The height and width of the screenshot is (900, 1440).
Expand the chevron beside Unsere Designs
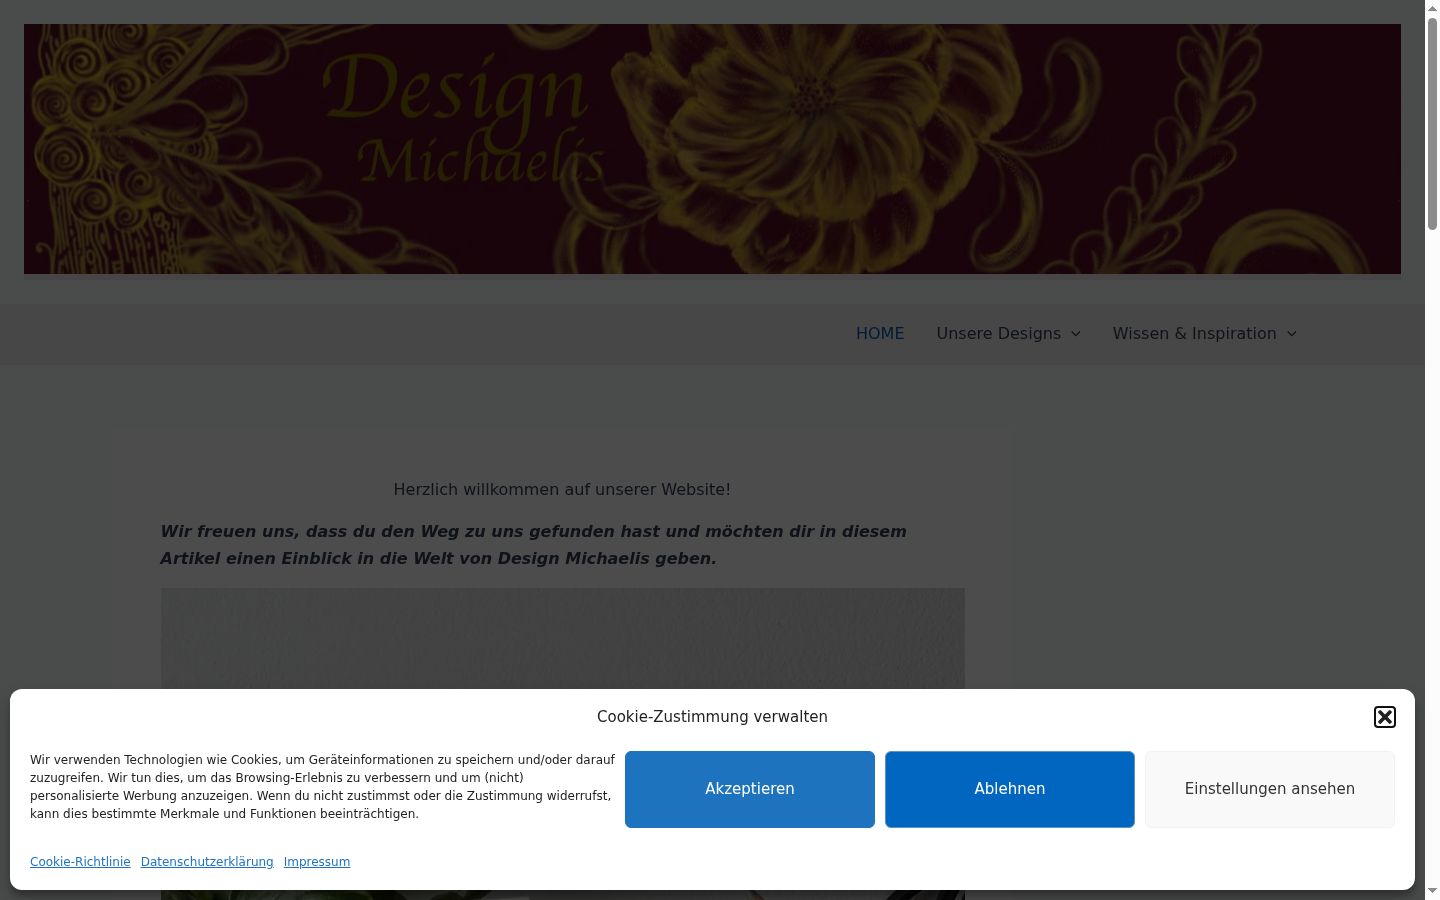(1076, 334)
